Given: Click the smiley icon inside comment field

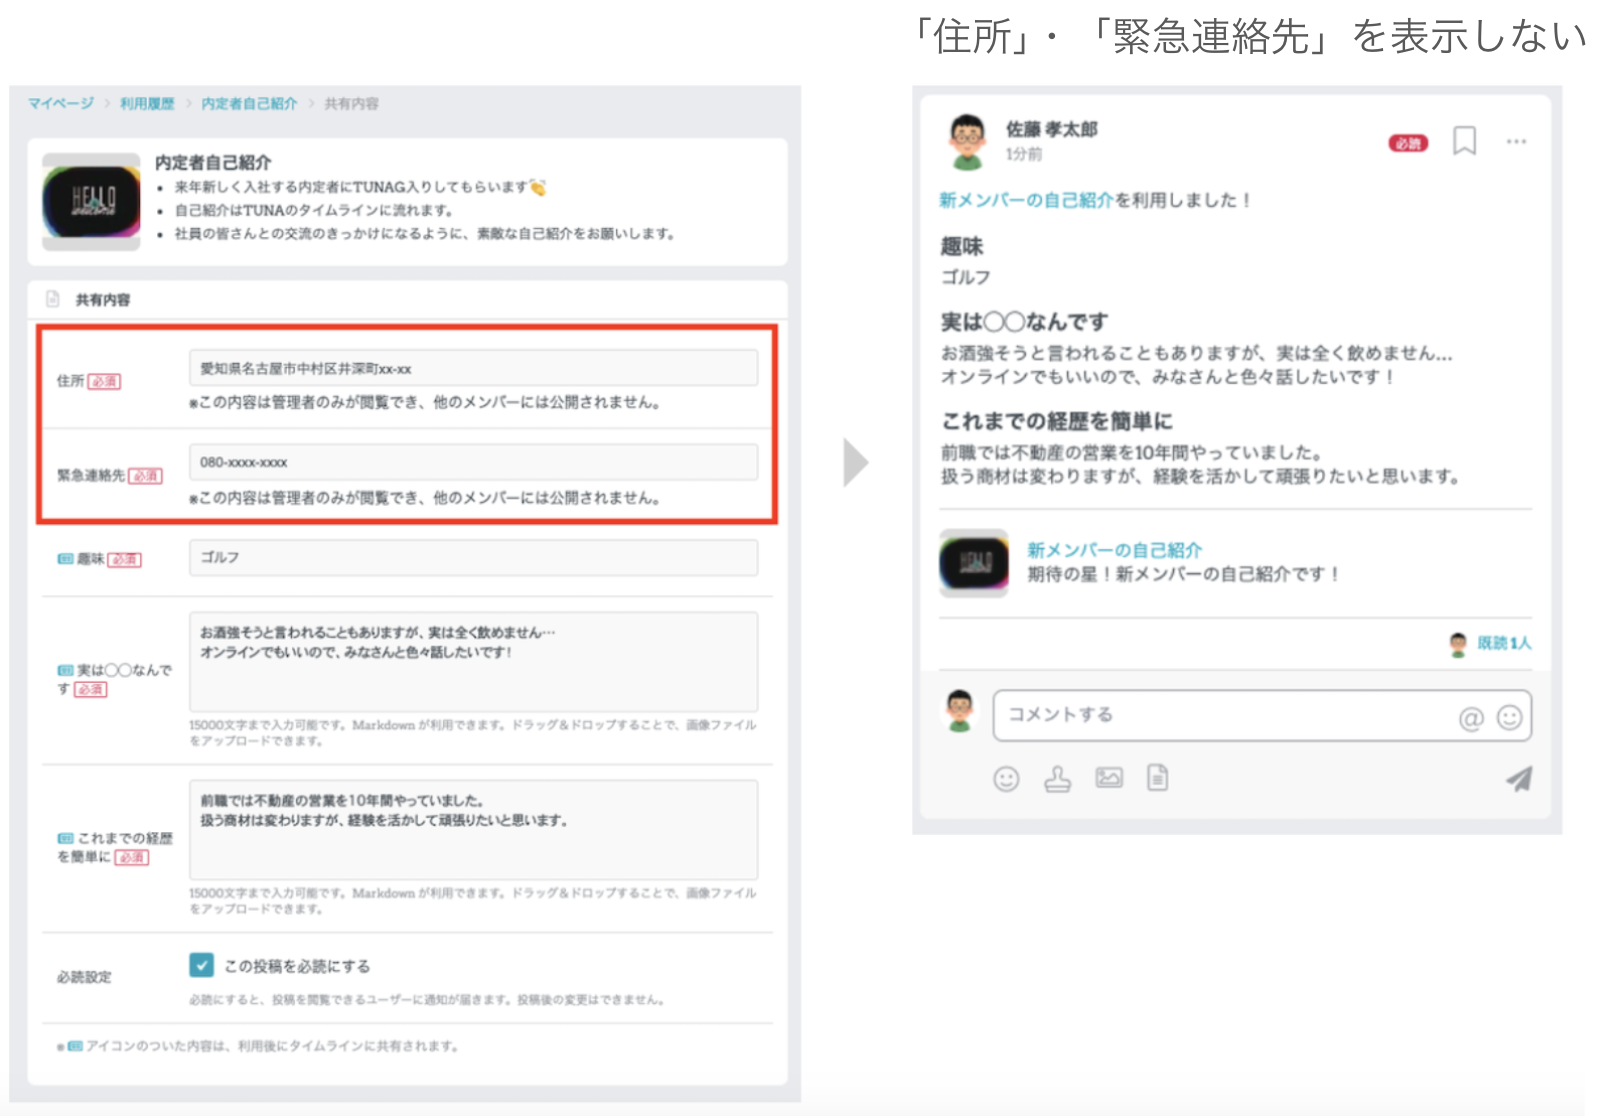Looking at the screenshot, I should point(1509,717).
